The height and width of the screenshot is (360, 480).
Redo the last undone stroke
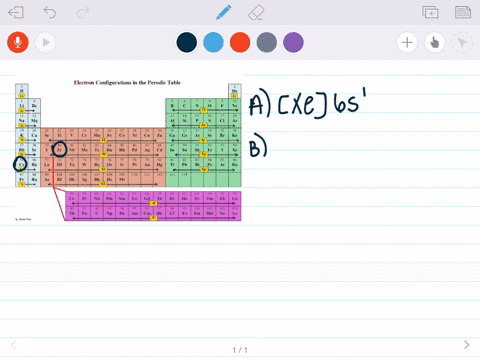[x=82, y=12]
